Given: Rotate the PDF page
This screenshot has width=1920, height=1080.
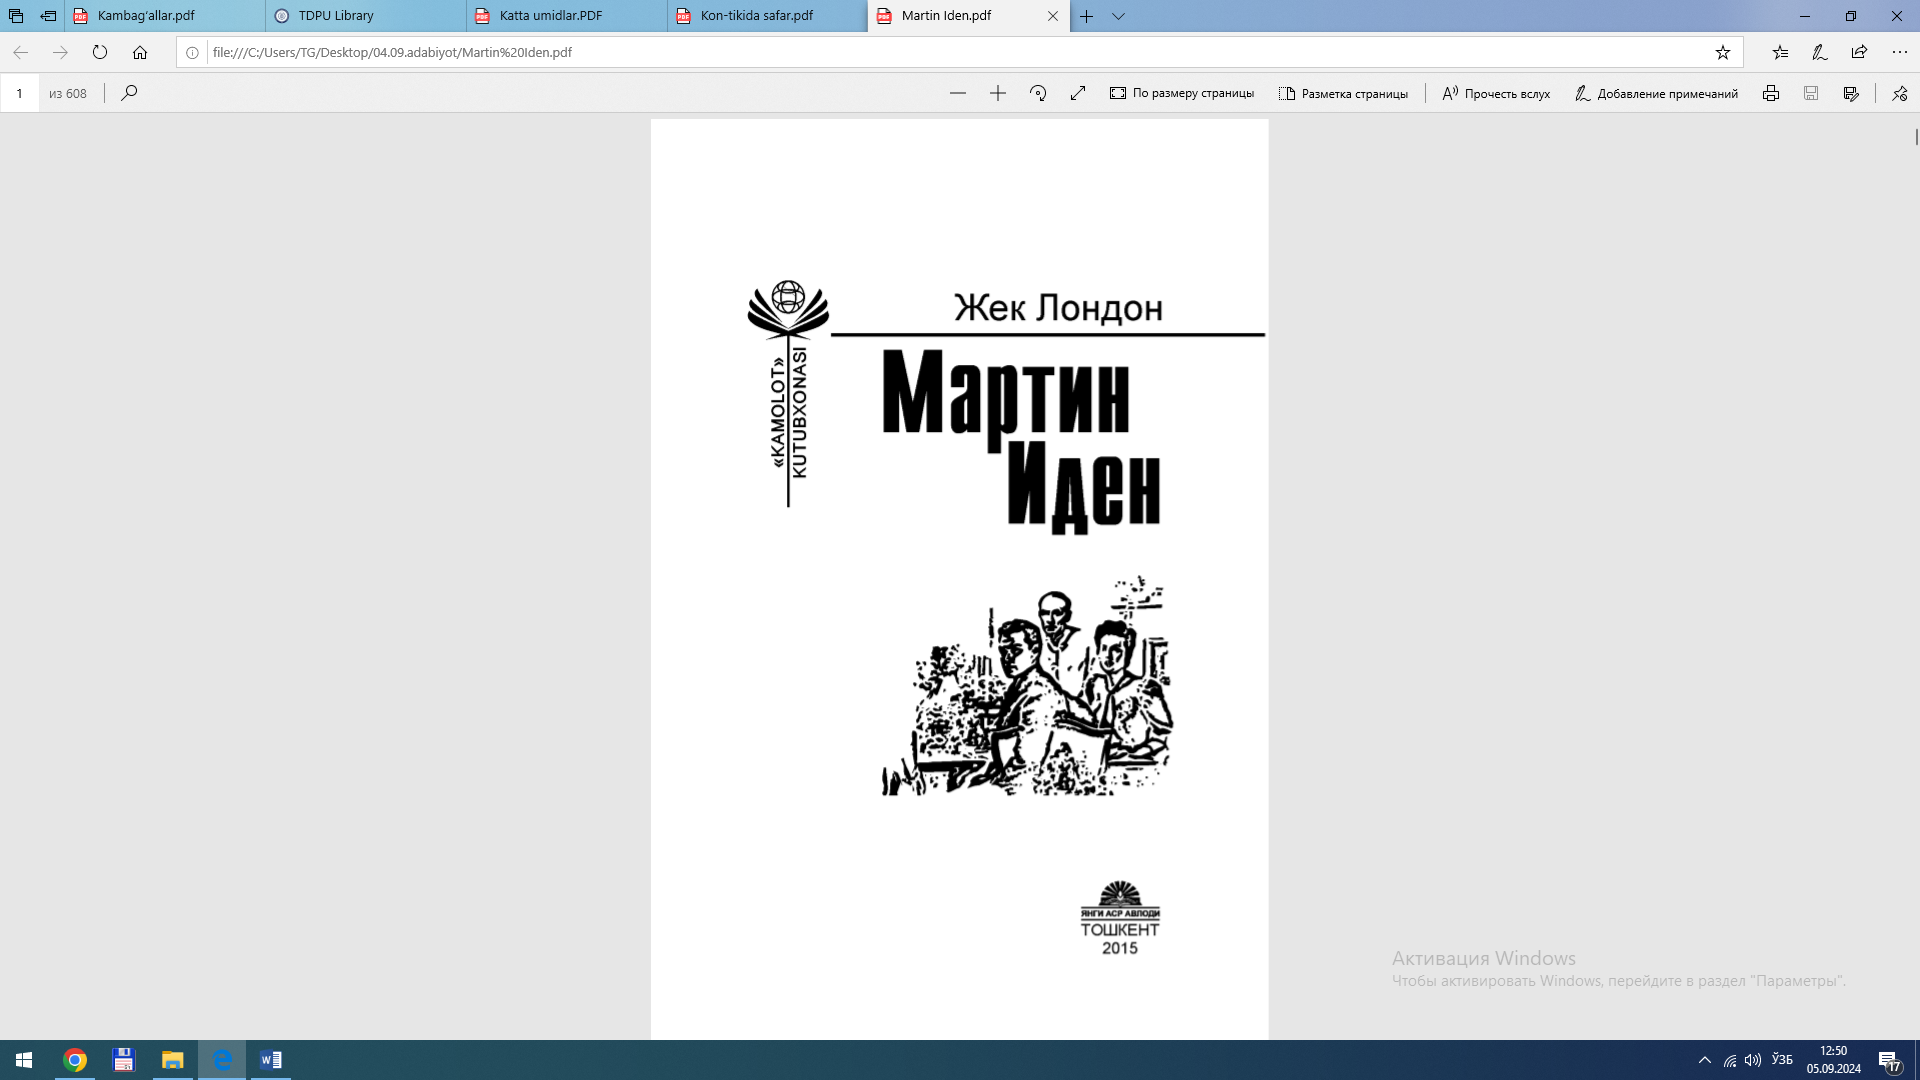Looking at the screenshot, I should (x=1038, y=93).
